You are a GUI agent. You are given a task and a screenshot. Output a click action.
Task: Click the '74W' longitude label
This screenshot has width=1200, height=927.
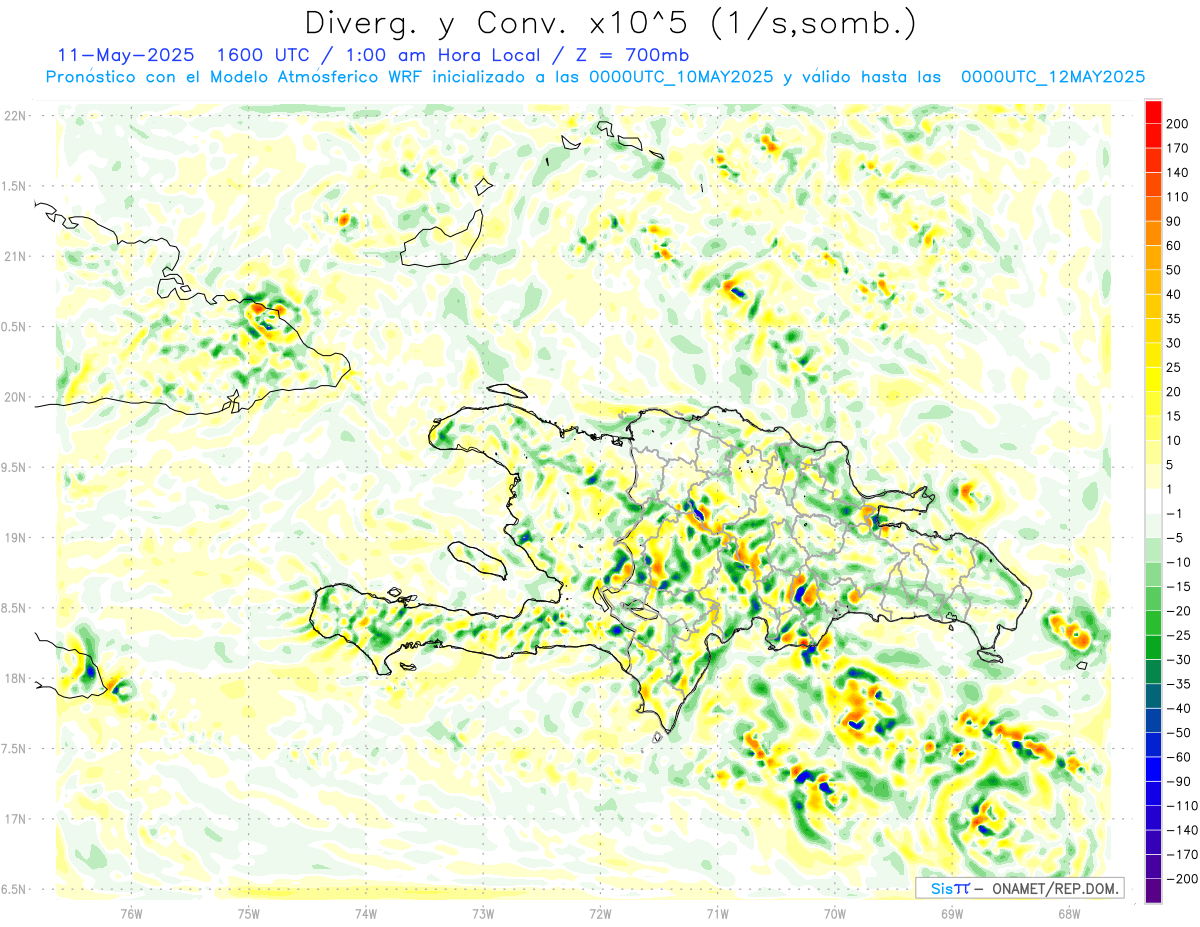pyautogui.click(x=366, y=914)
